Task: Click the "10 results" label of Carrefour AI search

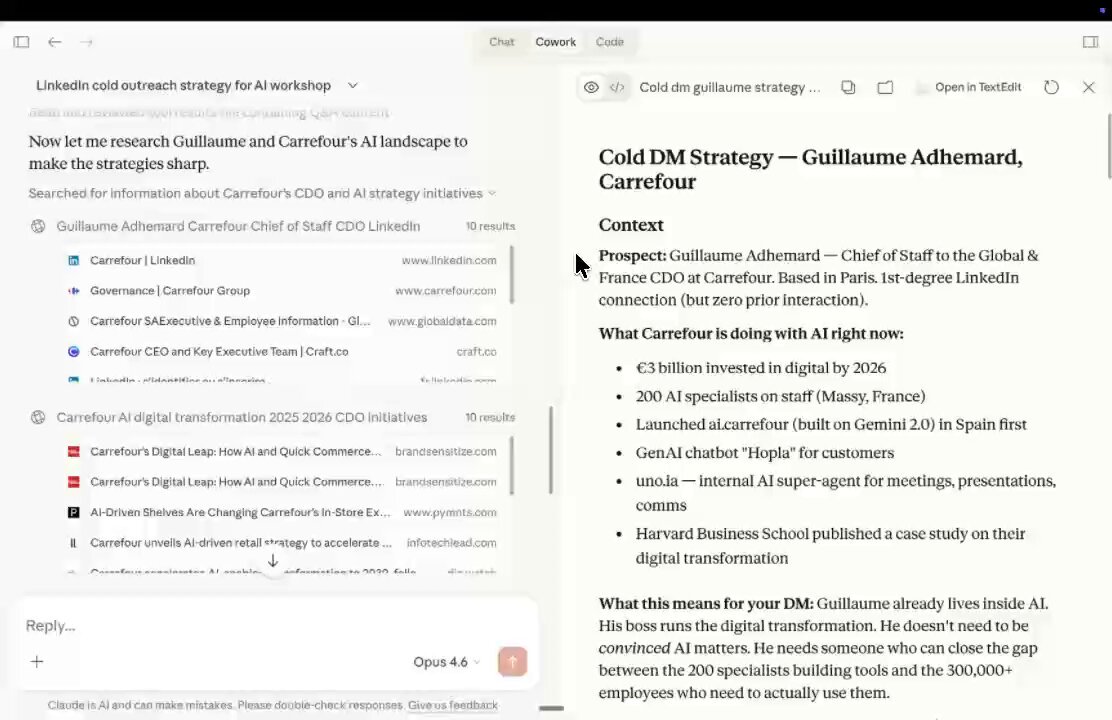Action: [x=490, y=417]
